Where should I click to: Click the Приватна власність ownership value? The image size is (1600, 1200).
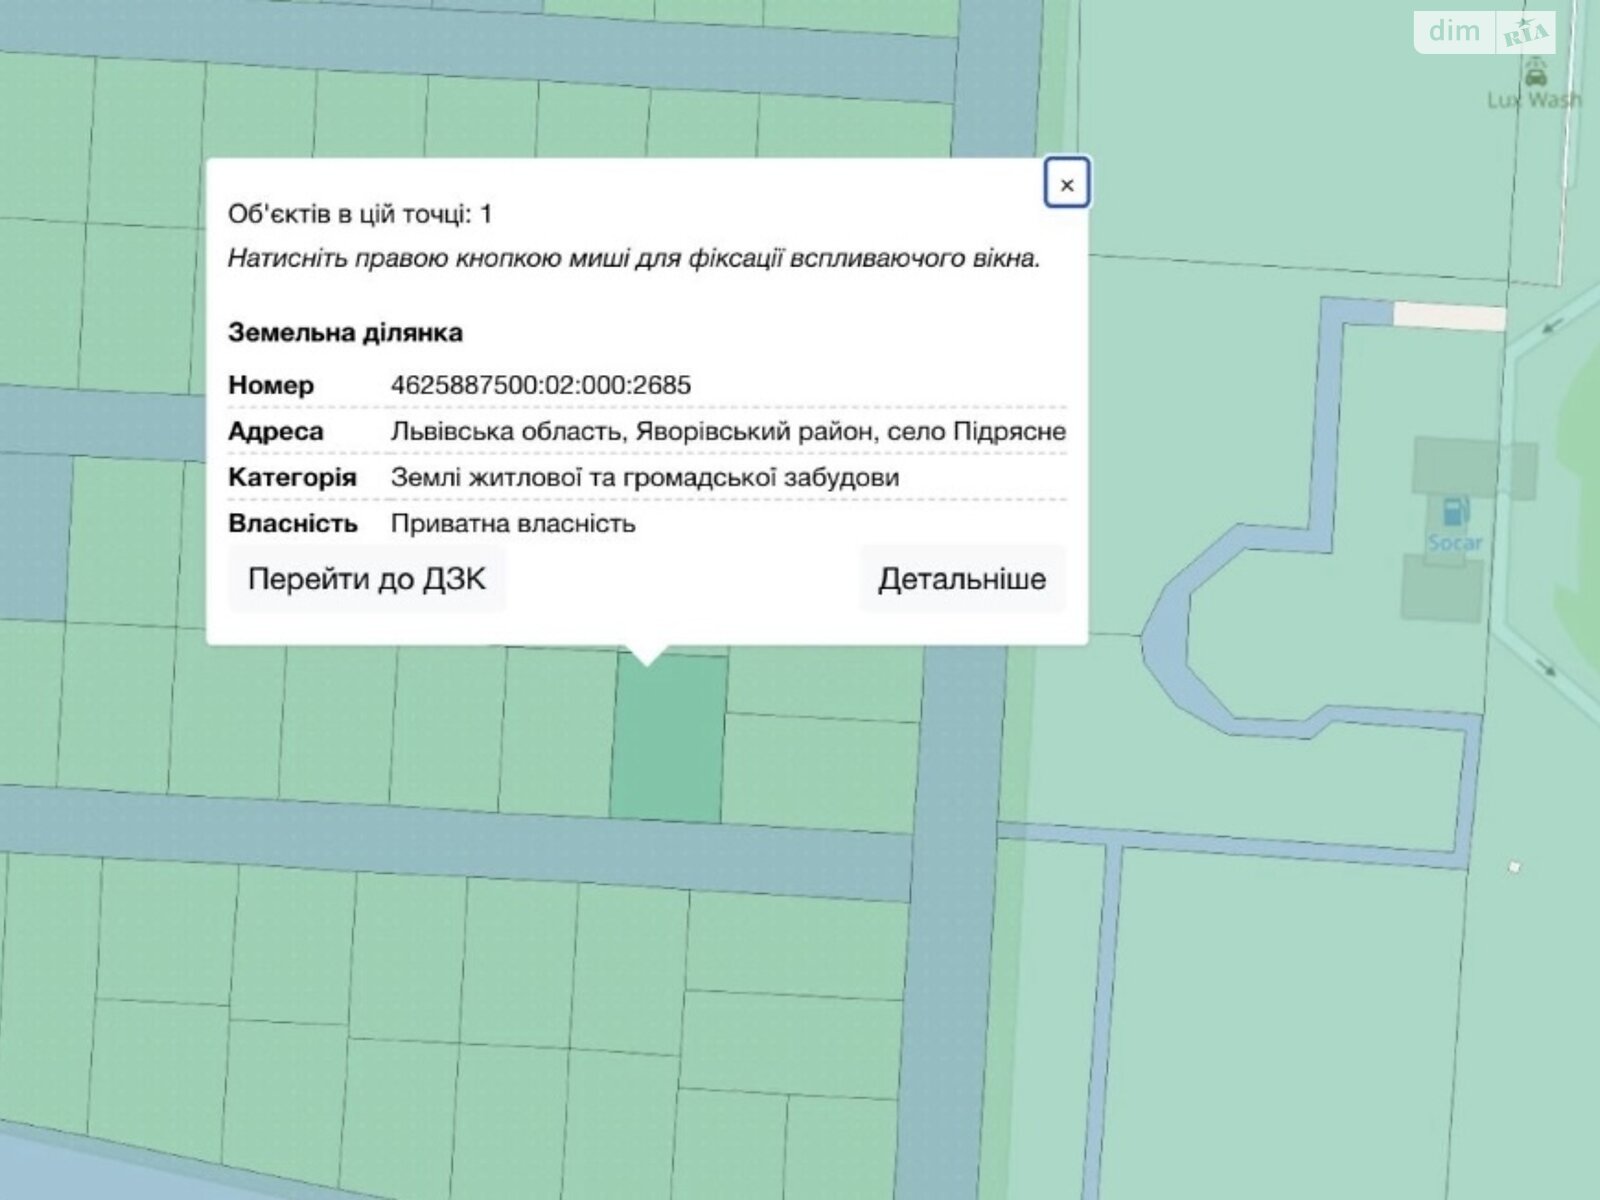513,523
